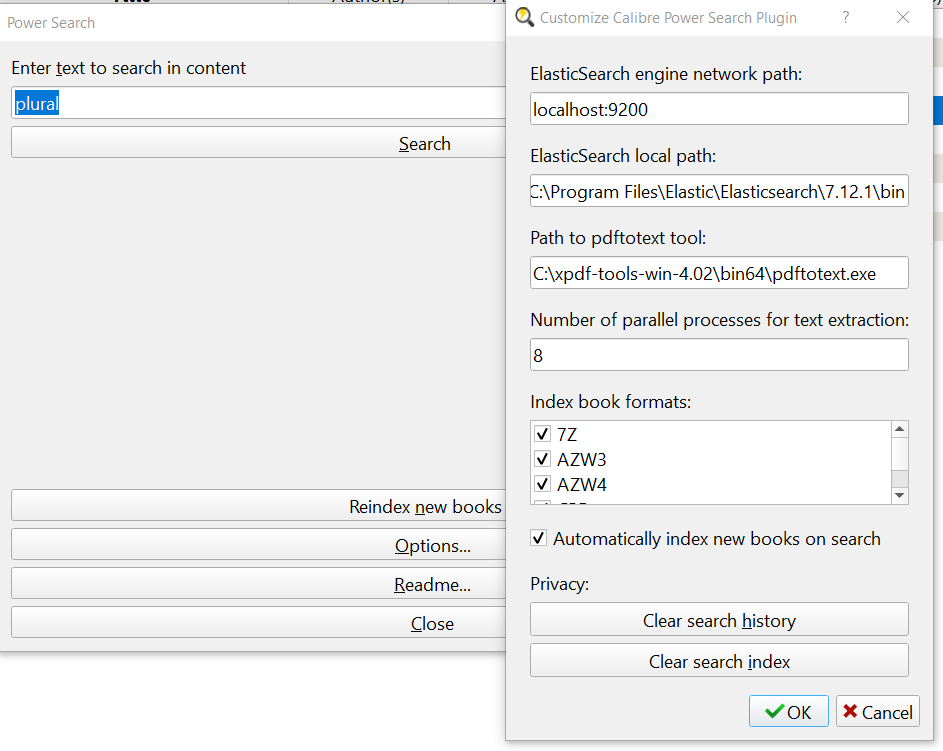Click the question mark help button
The height and width of the screenshot is (751, 943).
846,17
